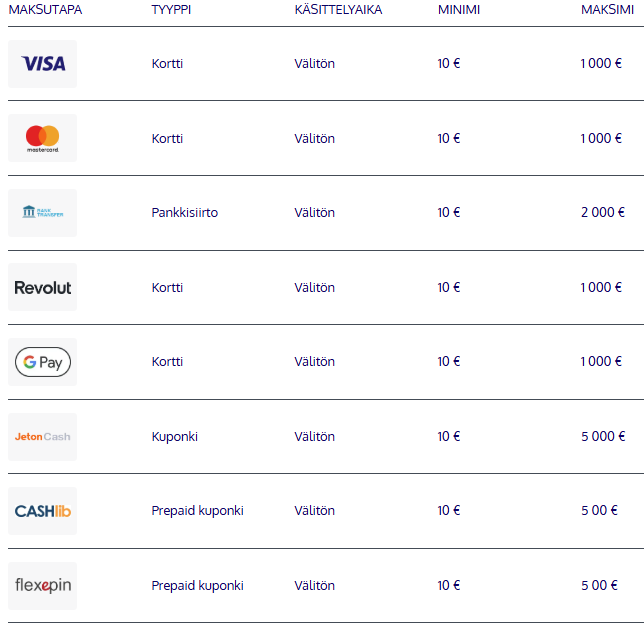Click the 5 000 € maximum value
644x625 pixels.
coord(603,436)
